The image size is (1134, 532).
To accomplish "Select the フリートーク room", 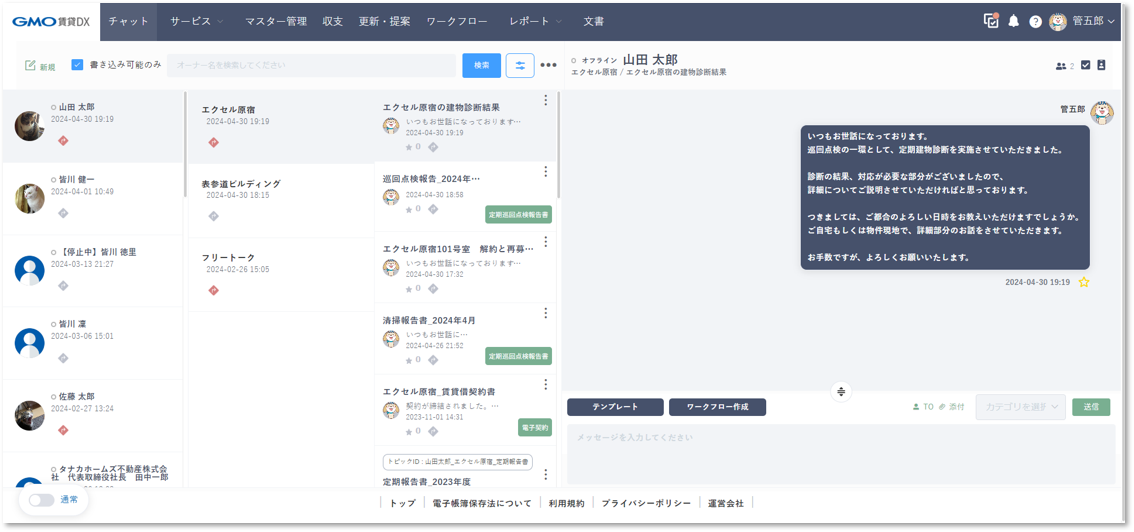I will click(281, 275).
